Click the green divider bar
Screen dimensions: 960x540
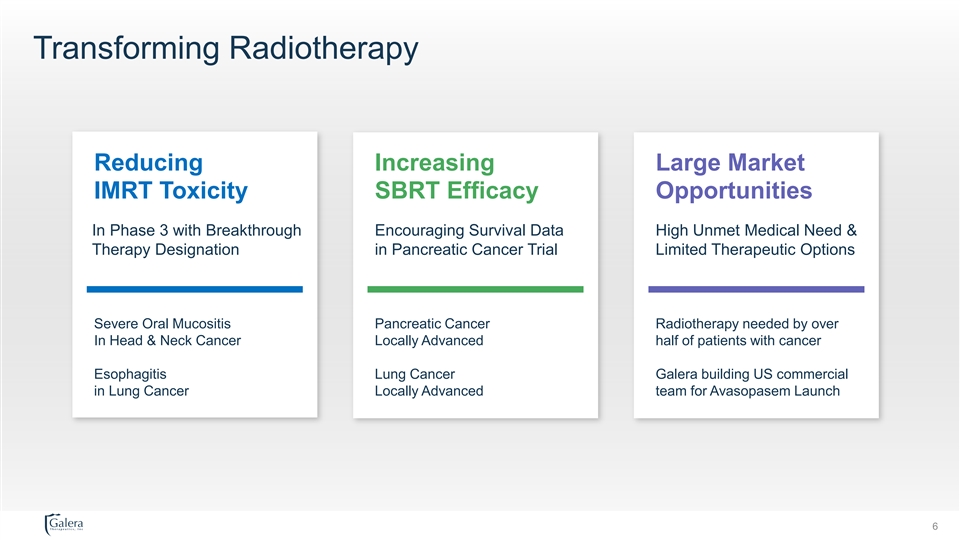pos(476,289)
